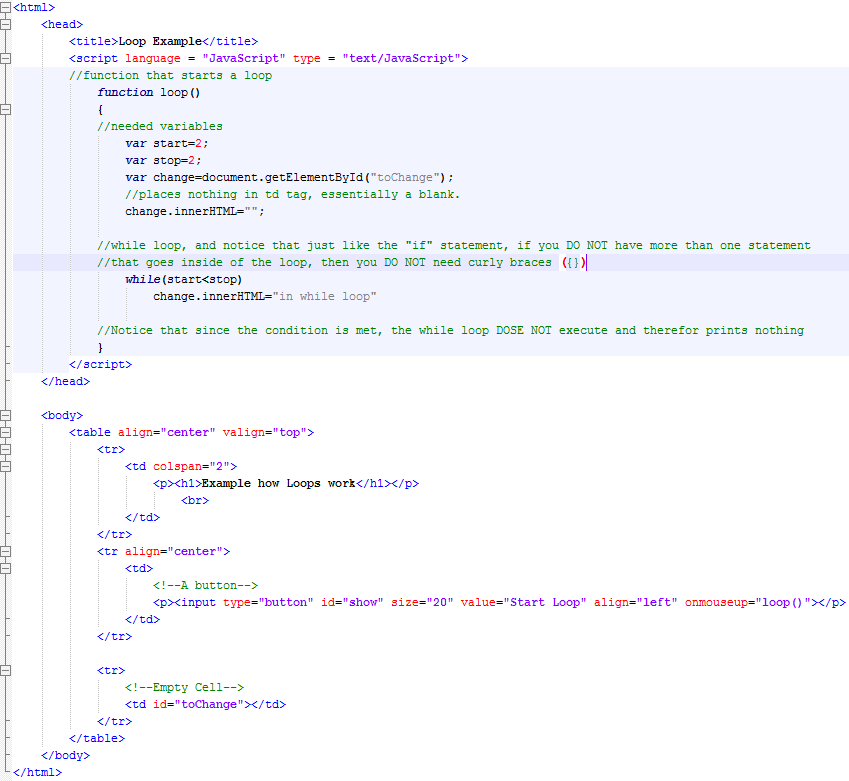Click the "text/JavaScript" type value
849x781 pixels.
[x=401, y=58]
